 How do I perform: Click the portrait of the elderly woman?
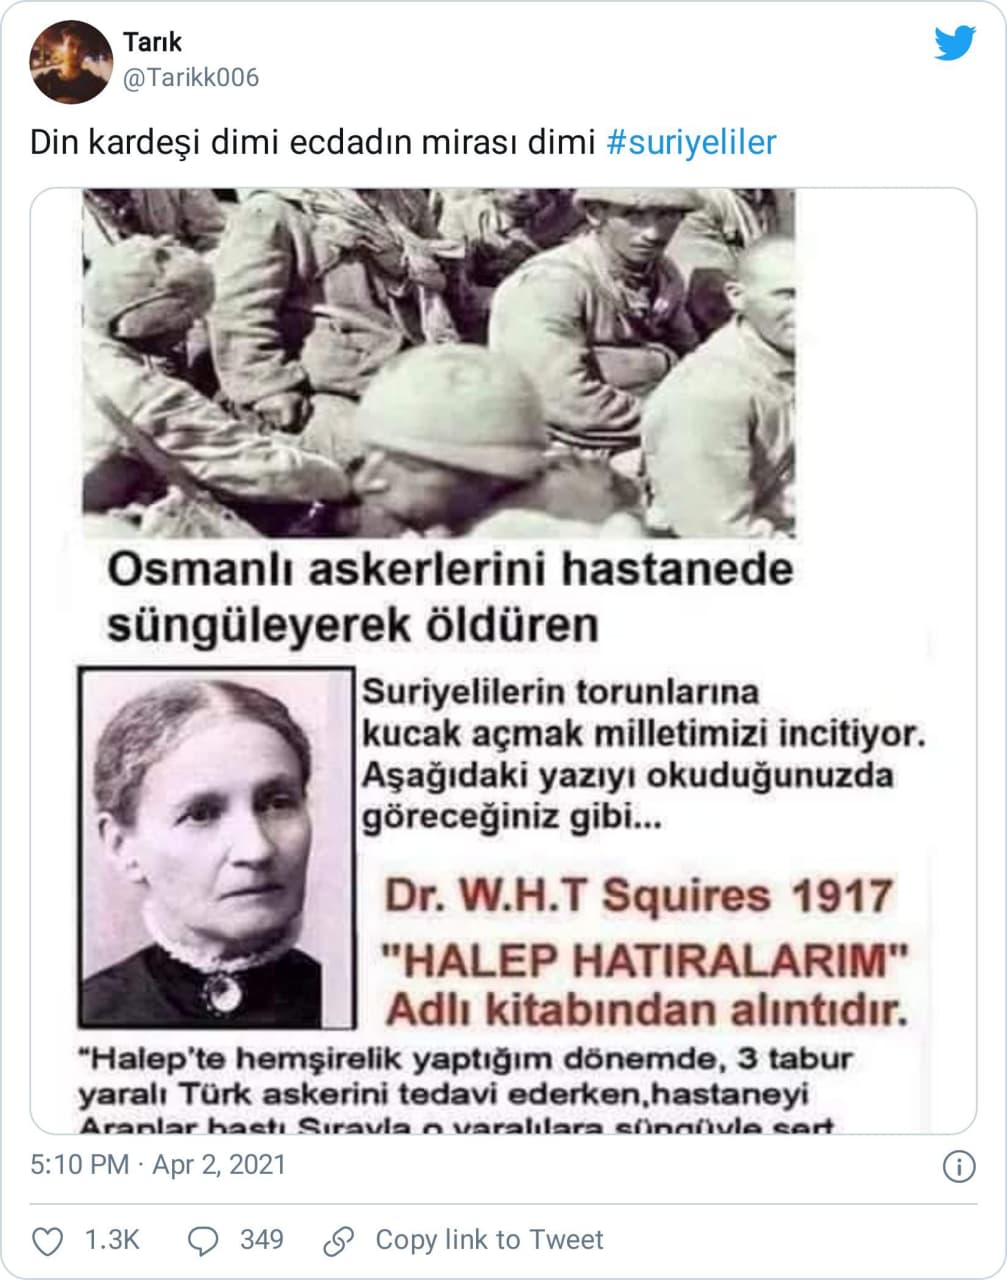(x=216, y=847)
